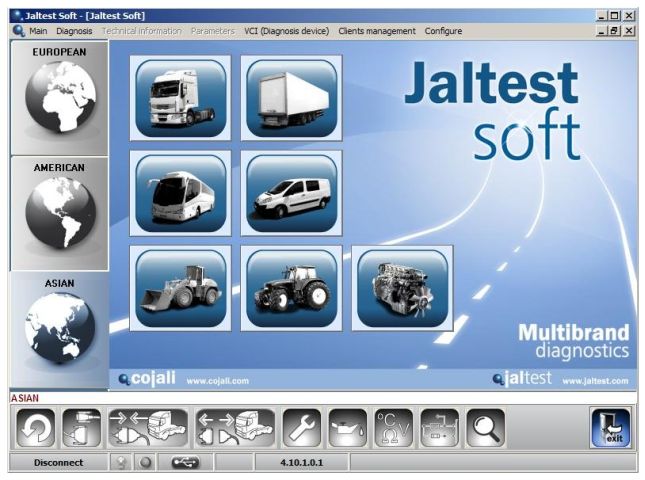
Task: Open the °C Ω V measurements icon
Action: [394, 428]
